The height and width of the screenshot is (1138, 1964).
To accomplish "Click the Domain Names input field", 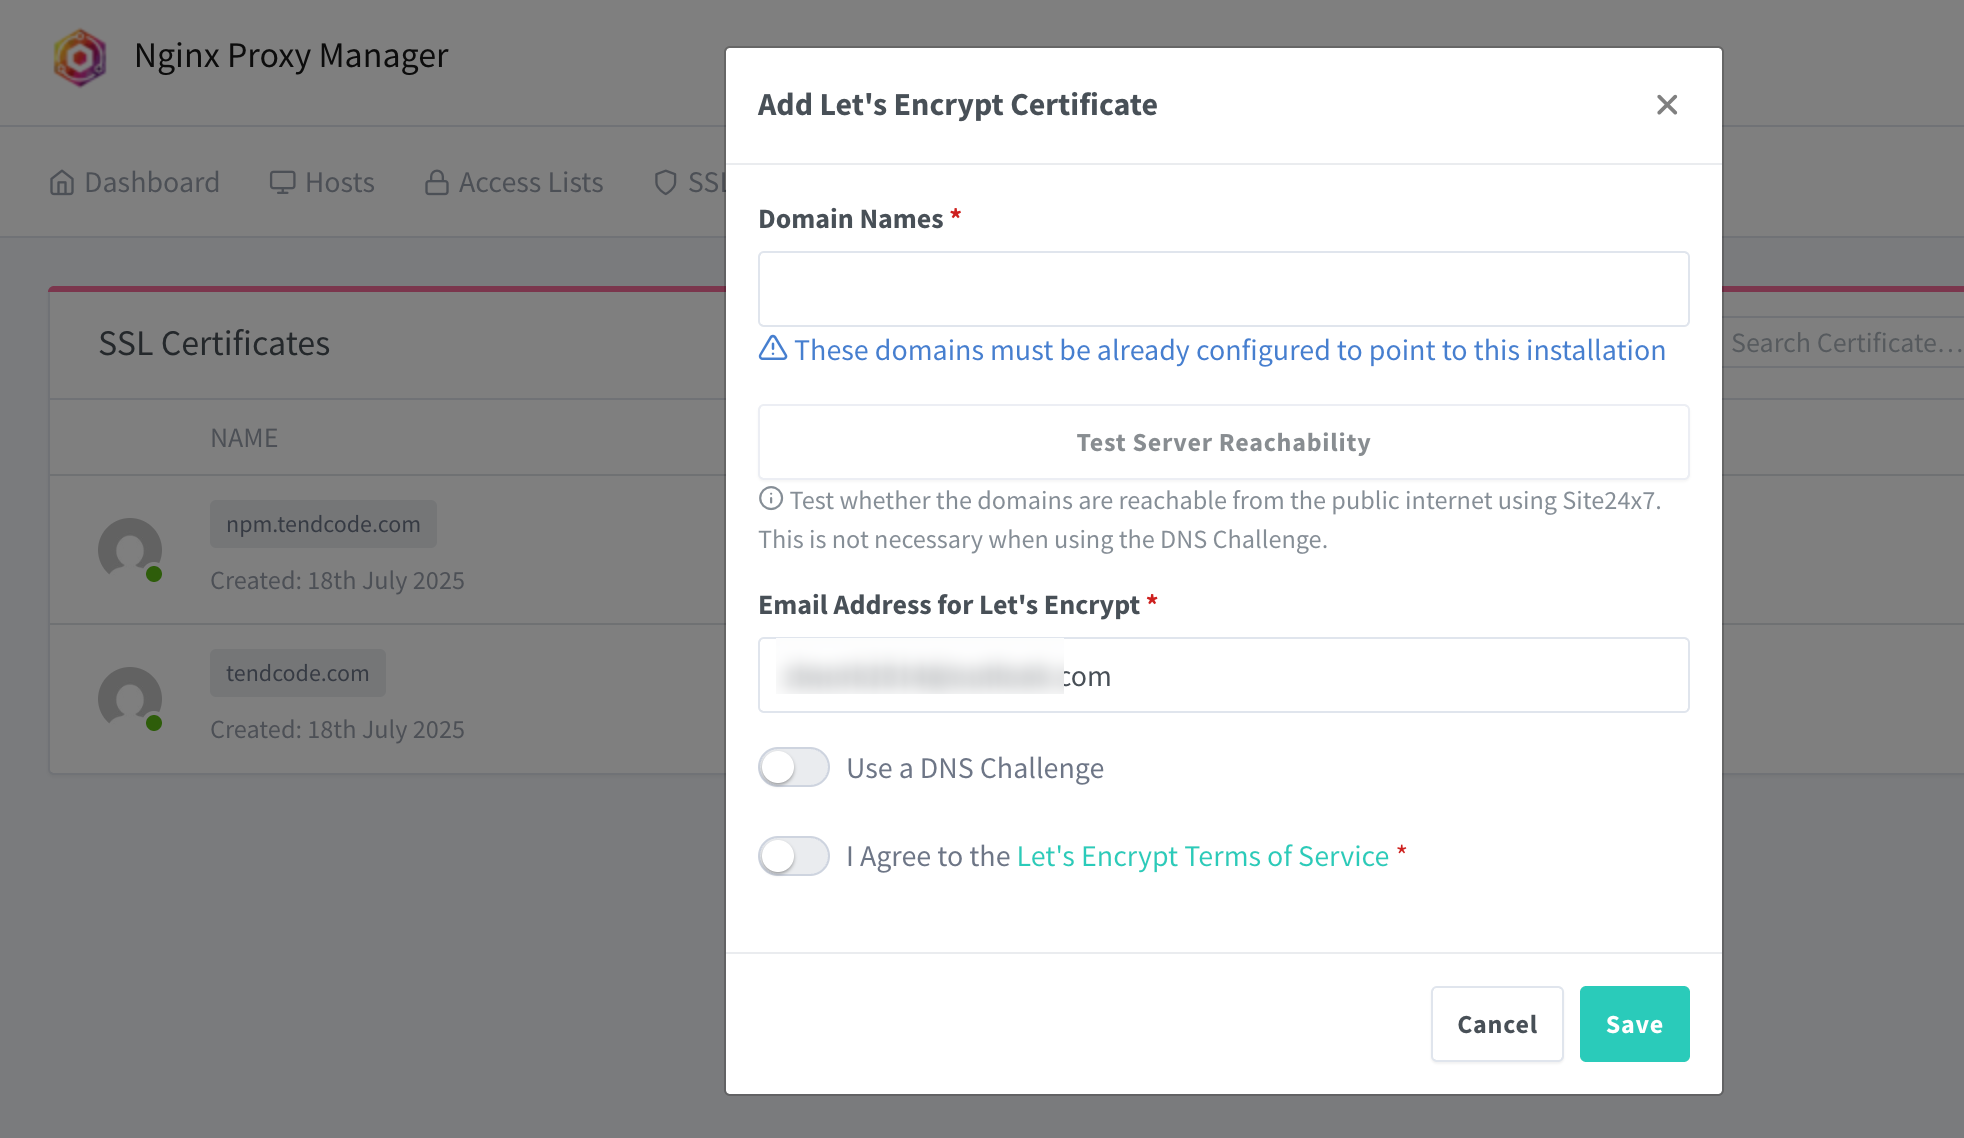I will [x=1223, y=289].
